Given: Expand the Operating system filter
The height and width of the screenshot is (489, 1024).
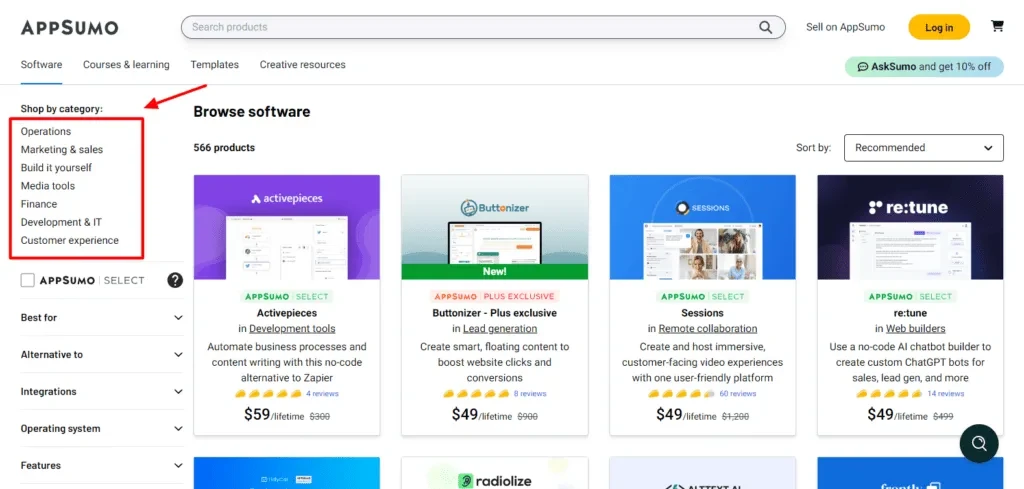Looking at the screenshot, I should tap(102, 429).
